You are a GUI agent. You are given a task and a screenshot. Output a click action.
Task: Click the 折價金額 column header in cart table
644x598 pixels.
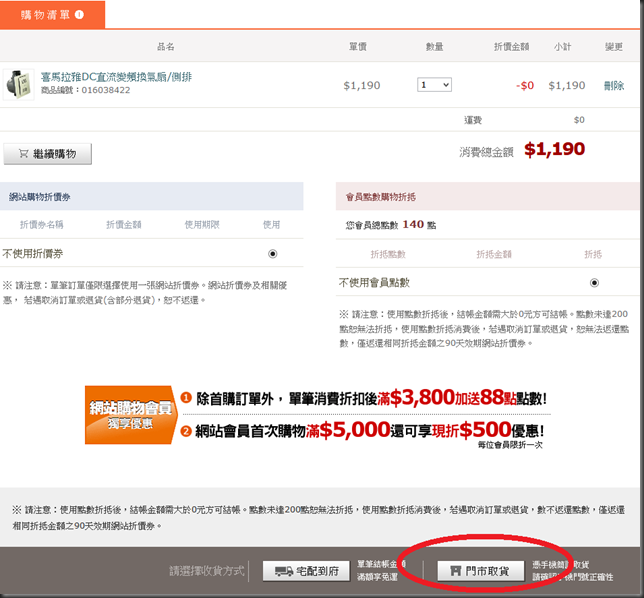point(511,47)
